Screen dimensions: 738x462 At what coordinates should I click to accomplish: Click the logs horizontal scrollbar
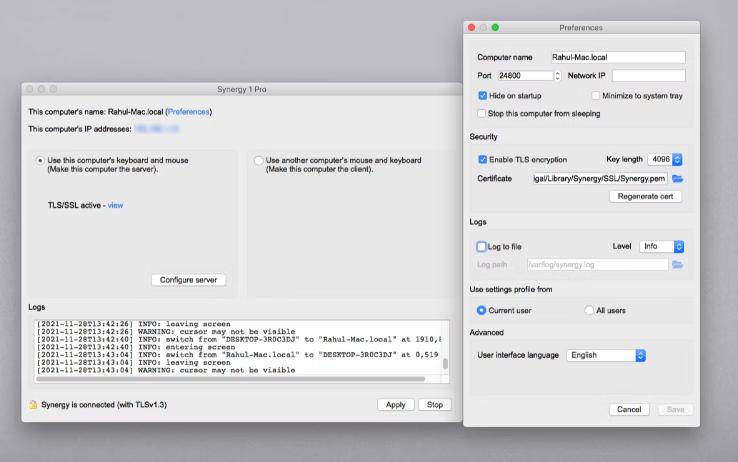(231, 379)
